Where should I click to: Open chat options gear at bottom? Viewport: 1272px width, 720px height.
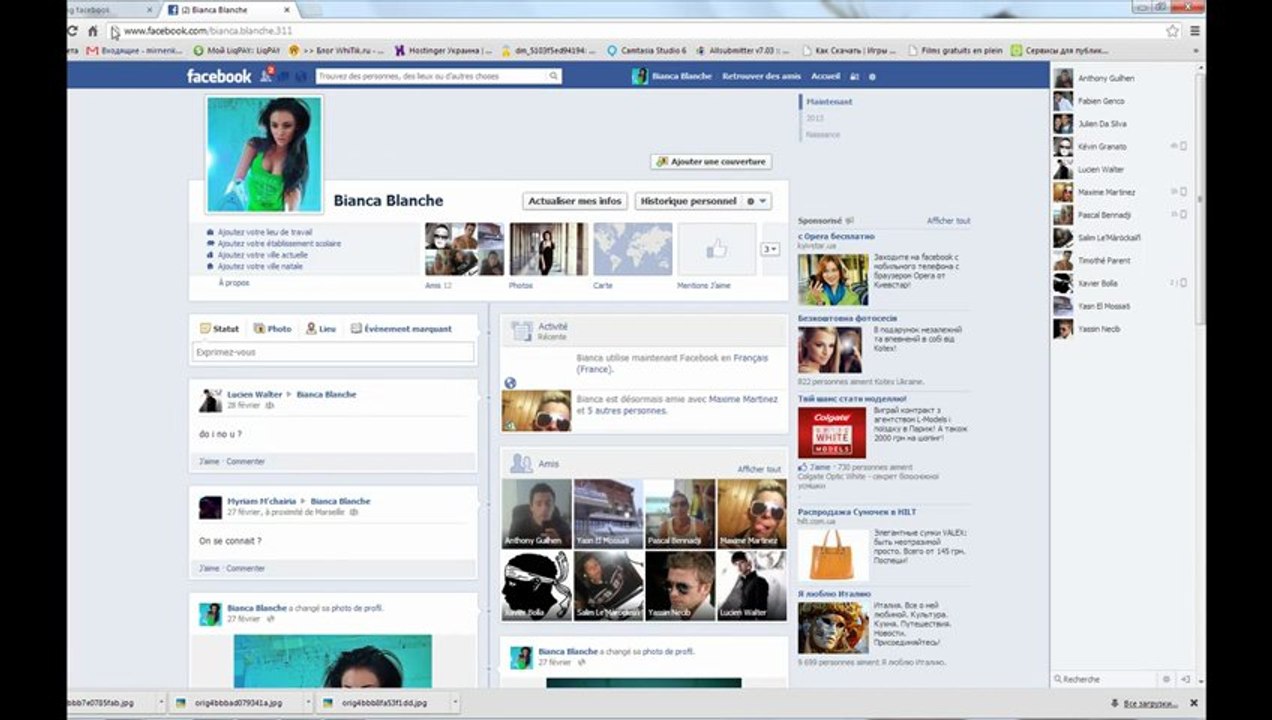[1165, 679]
